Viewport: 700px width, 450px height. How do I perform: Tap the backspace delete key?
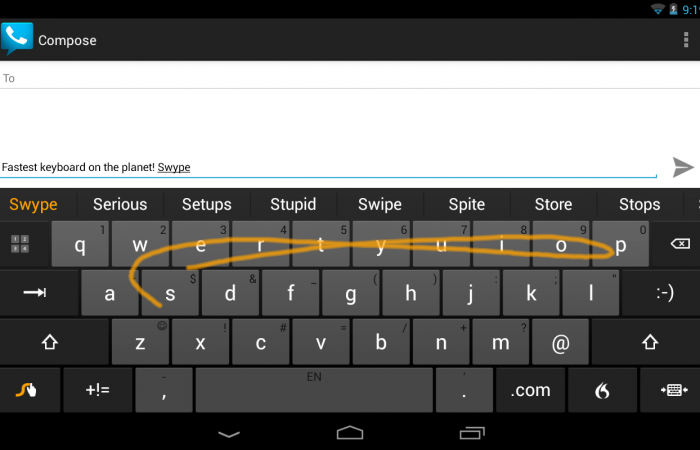coord(678,244)
